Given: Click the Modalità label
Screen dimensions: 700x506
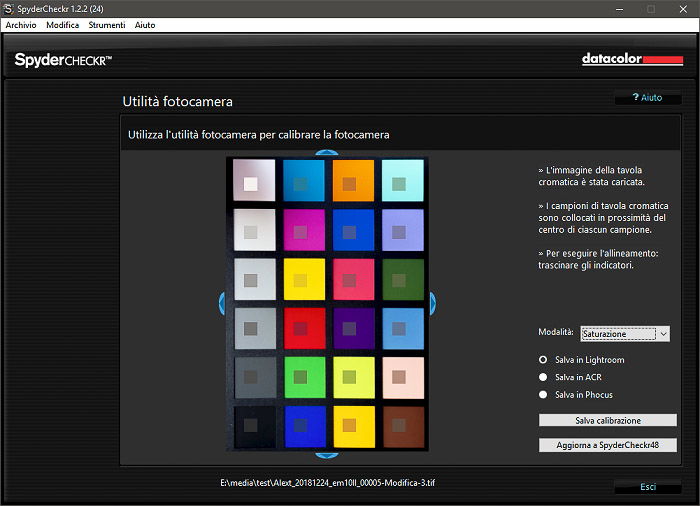Looking at the screenshot, I should click(556, 332).
